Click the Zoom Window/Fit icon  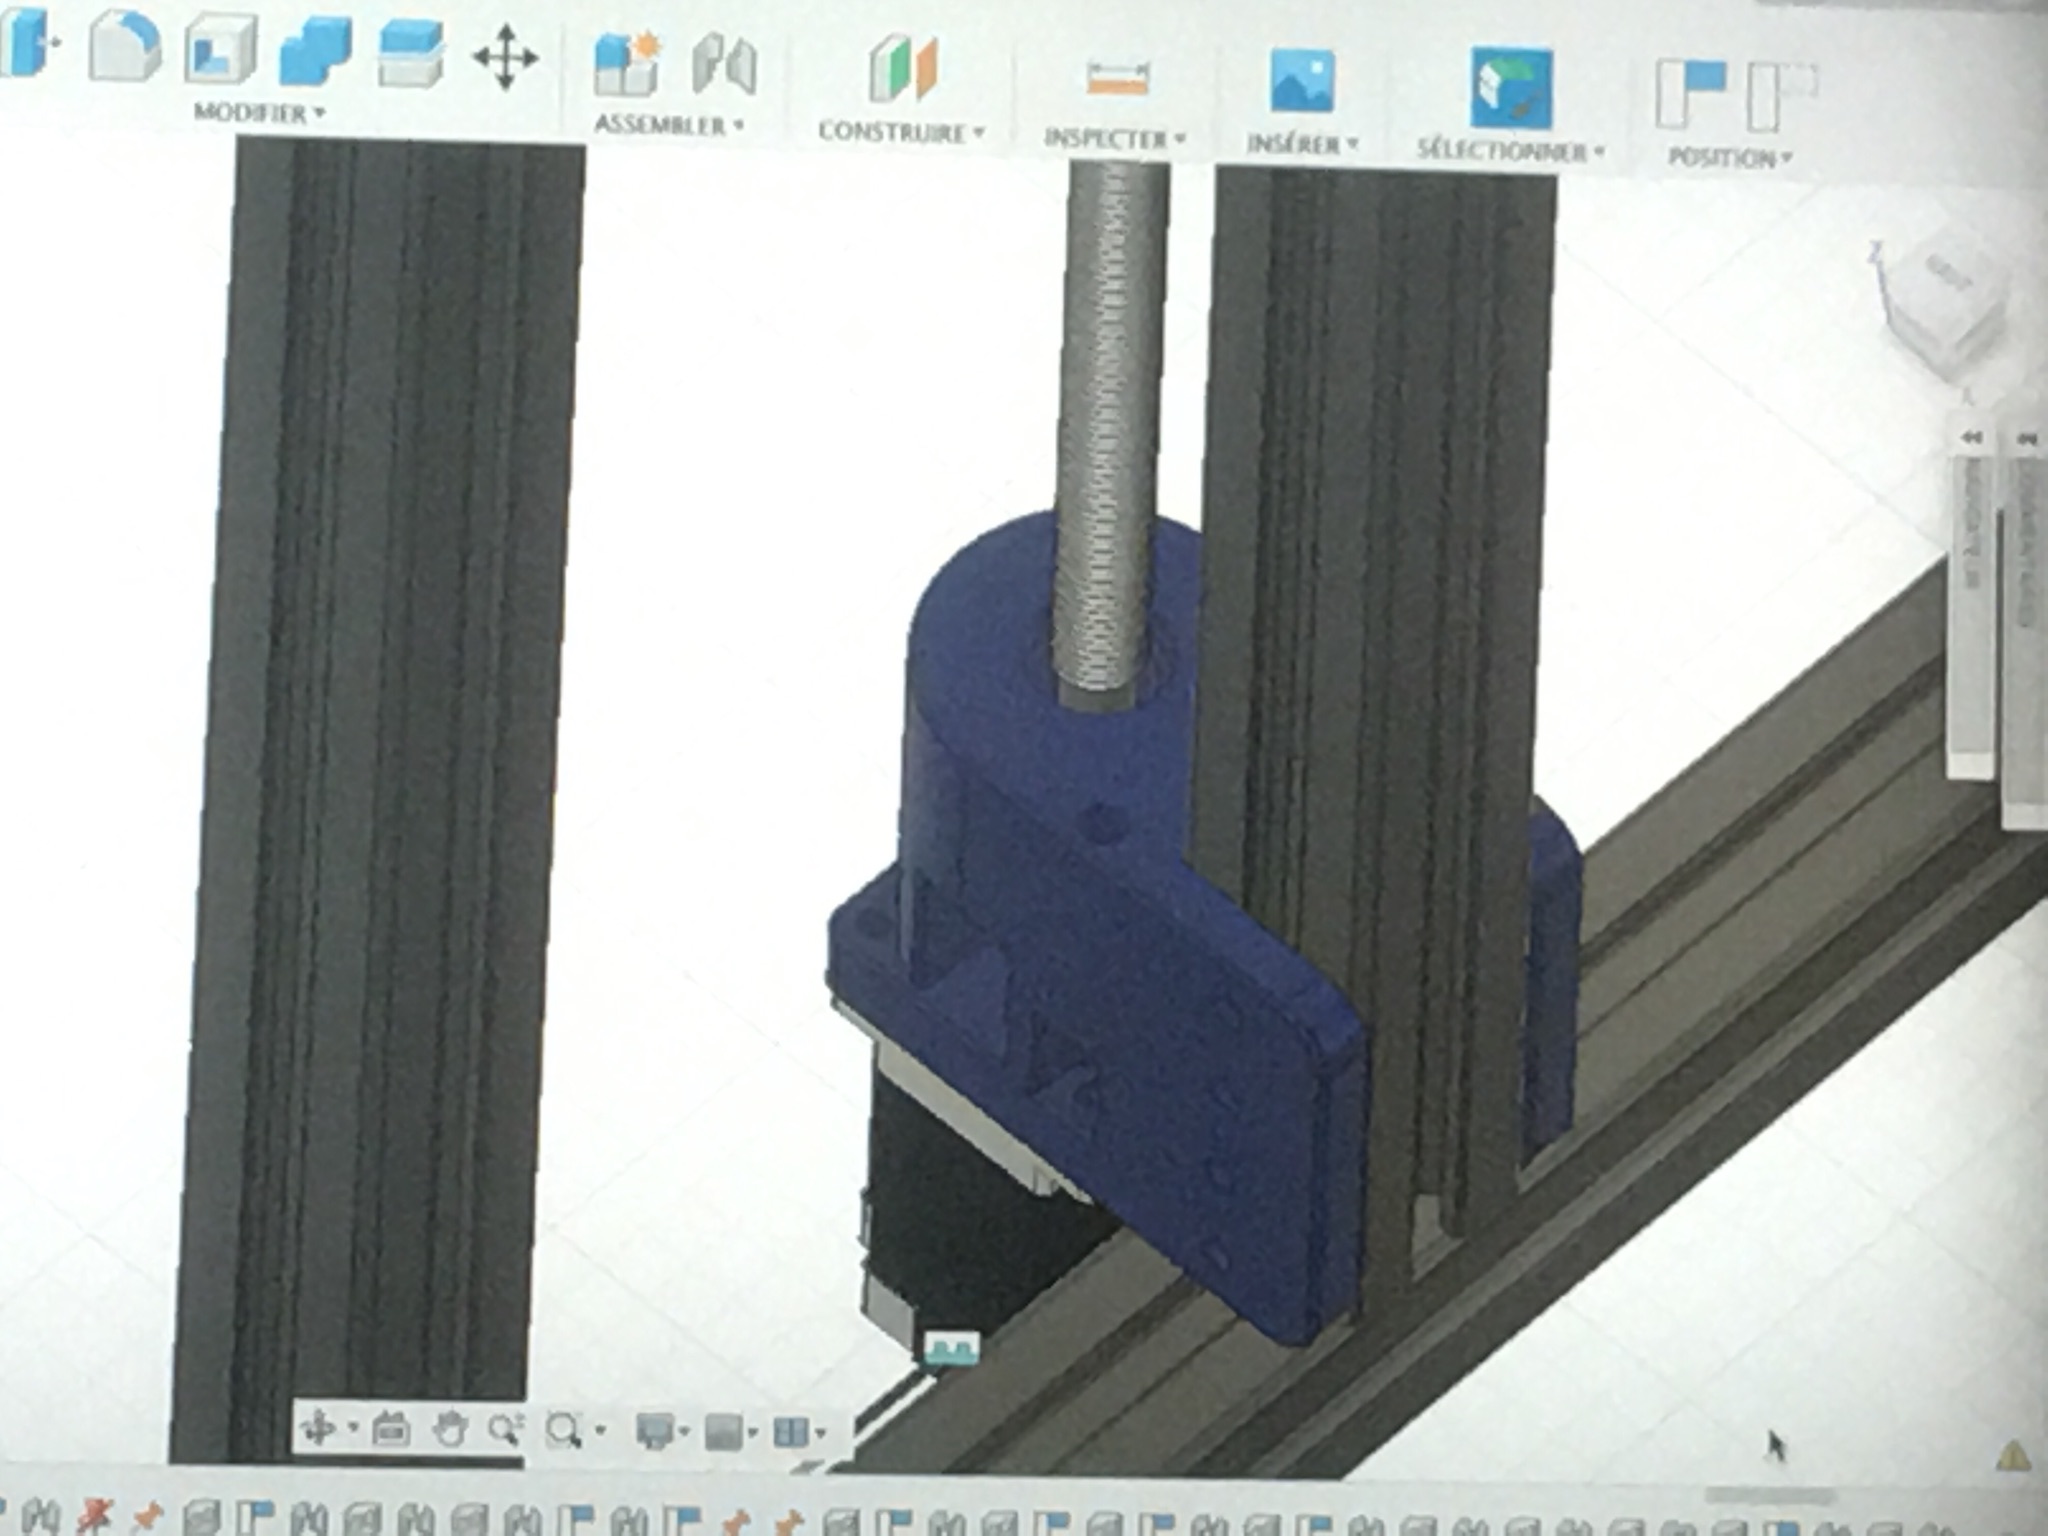point(565,1431)
